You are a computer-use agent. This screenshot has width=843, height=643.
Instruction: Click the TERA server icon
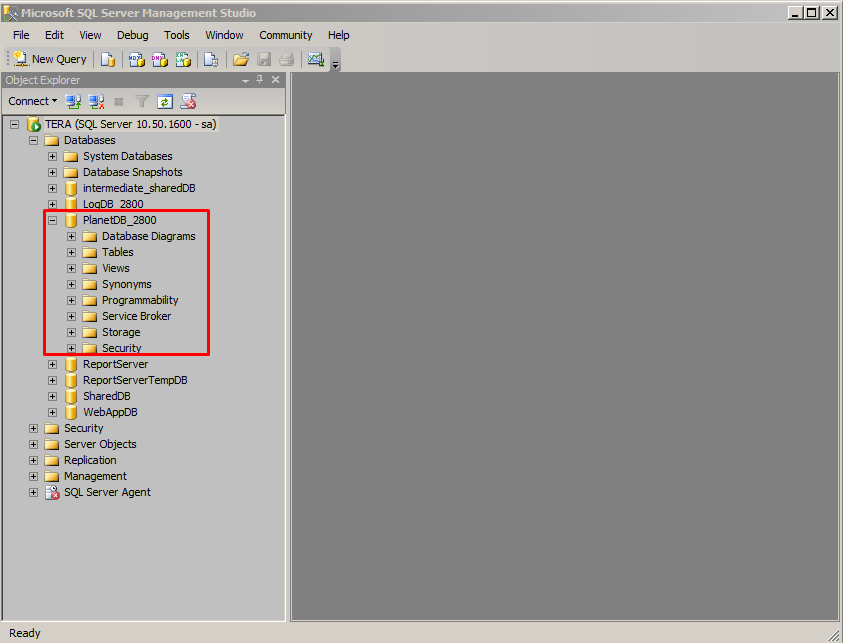coord(34,124)
